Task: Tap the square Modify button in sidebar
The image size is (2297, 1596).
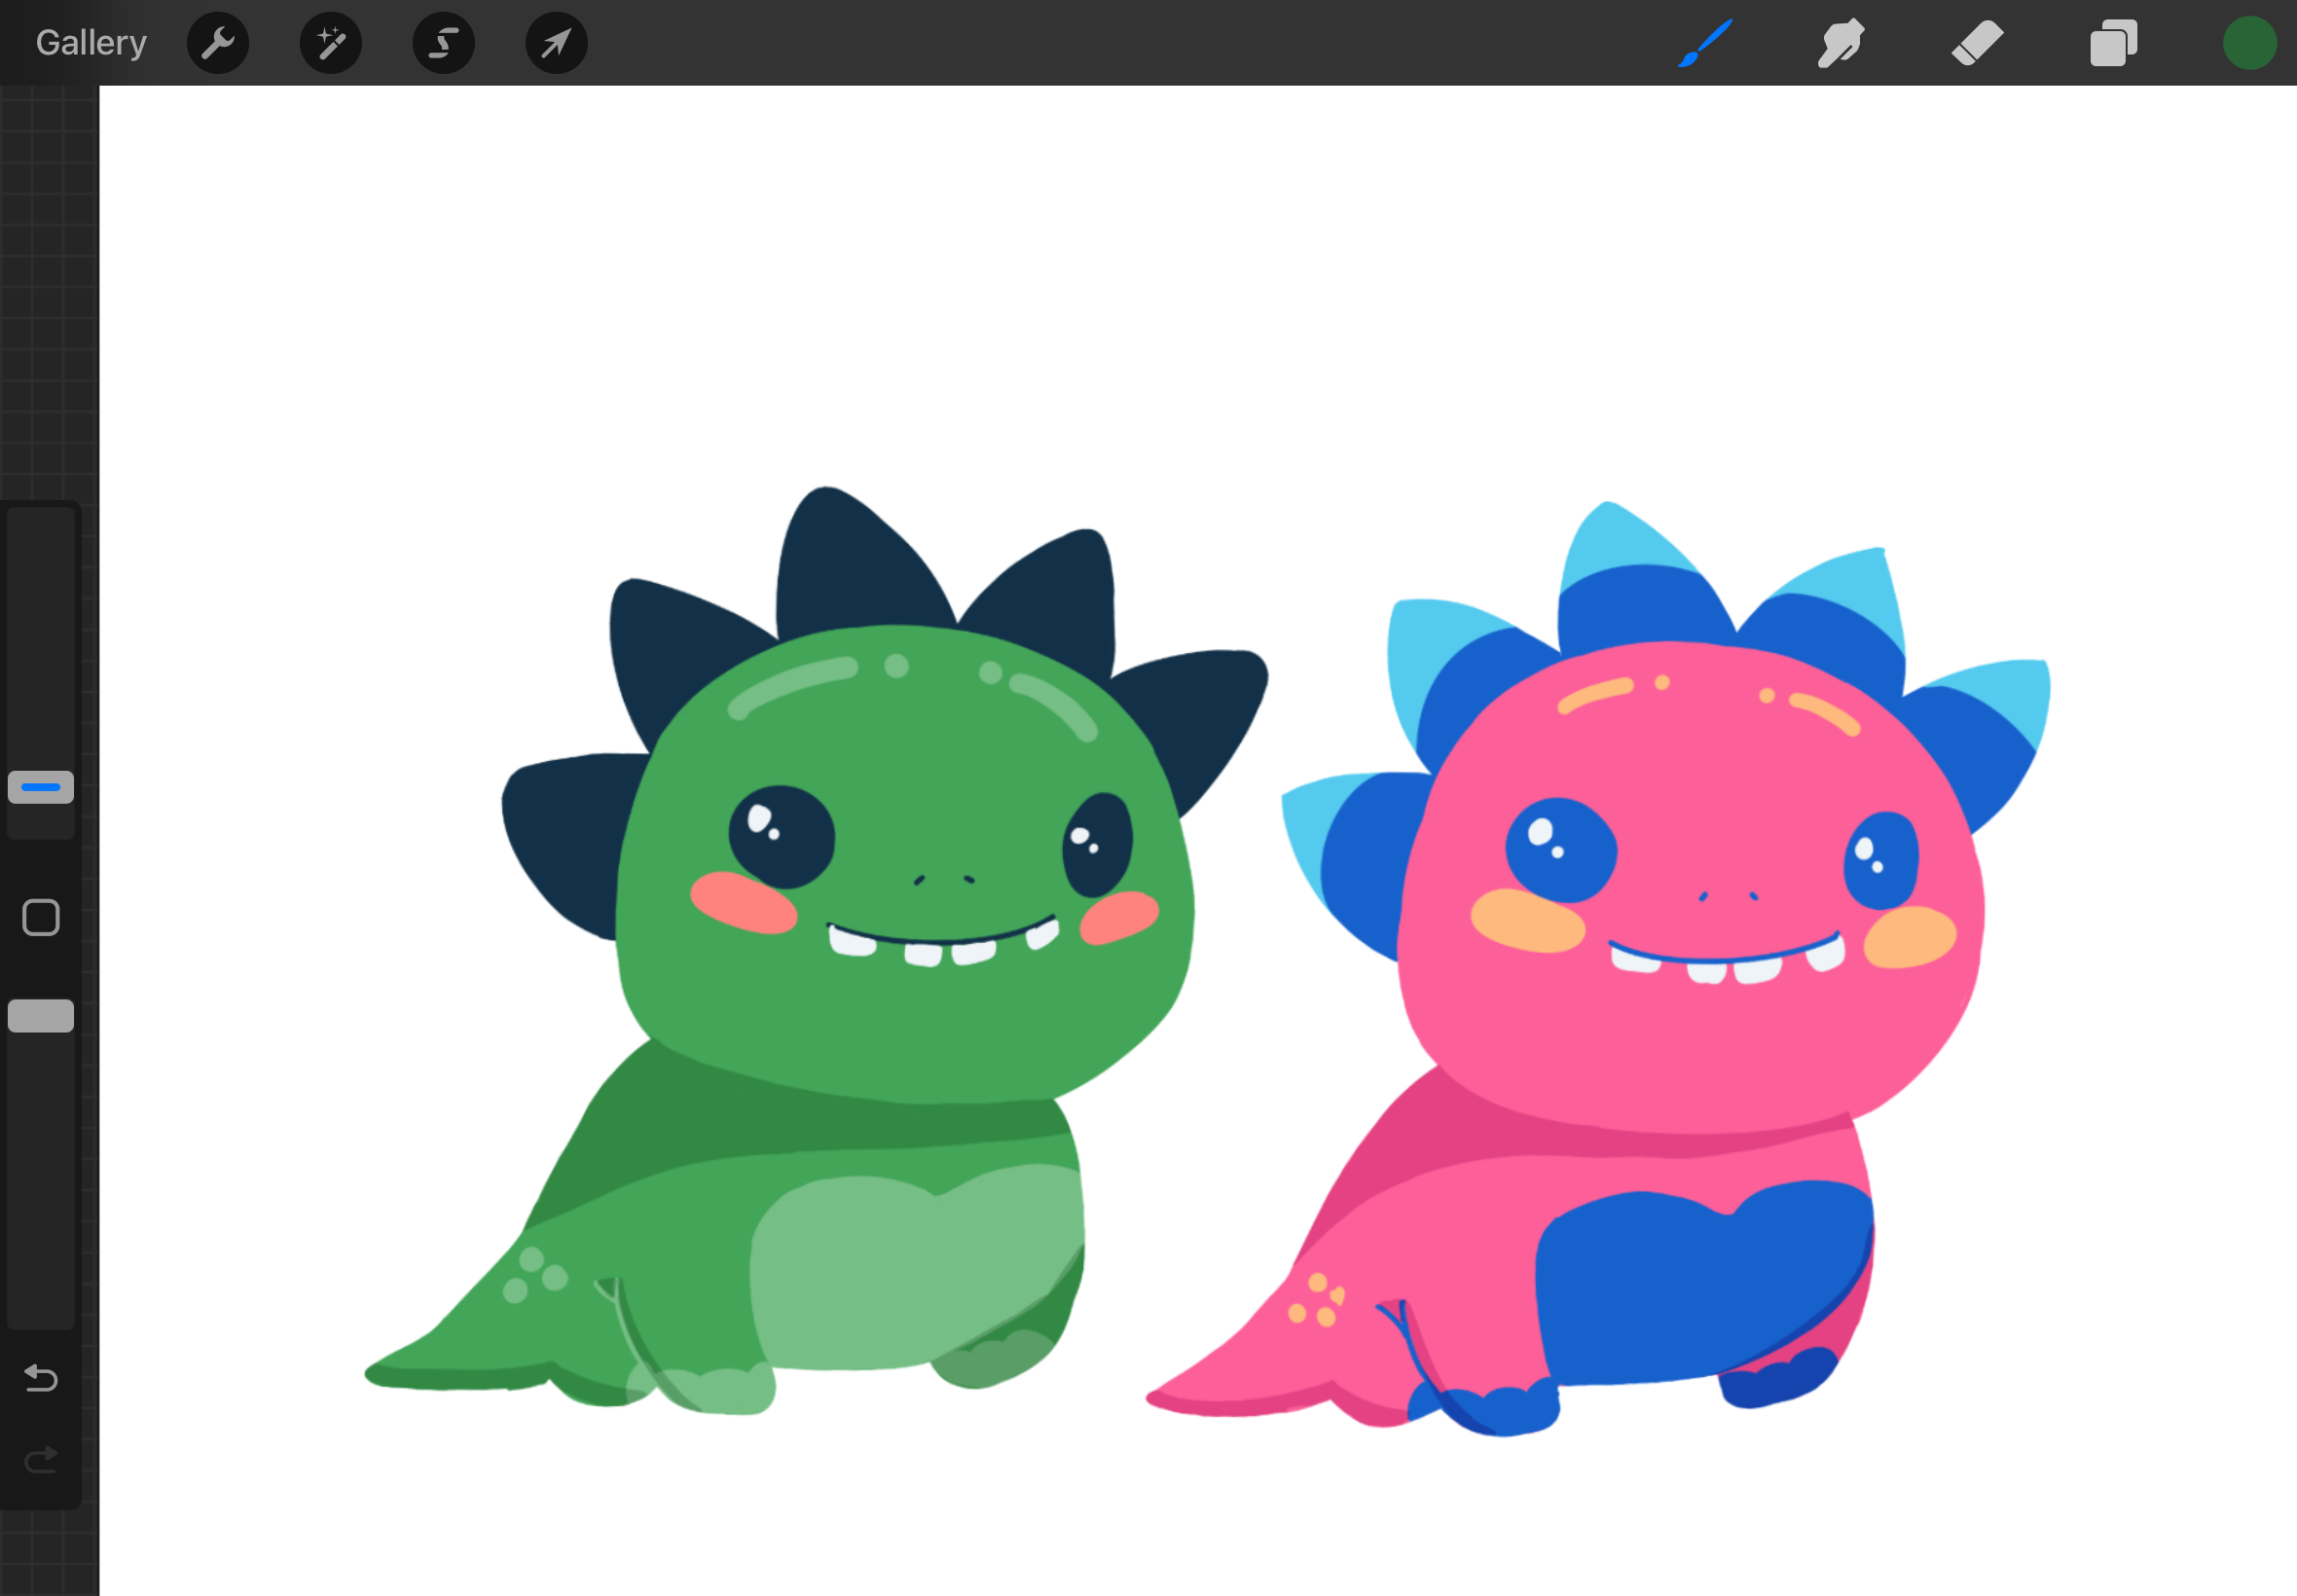Action: (x=41, y=917)
